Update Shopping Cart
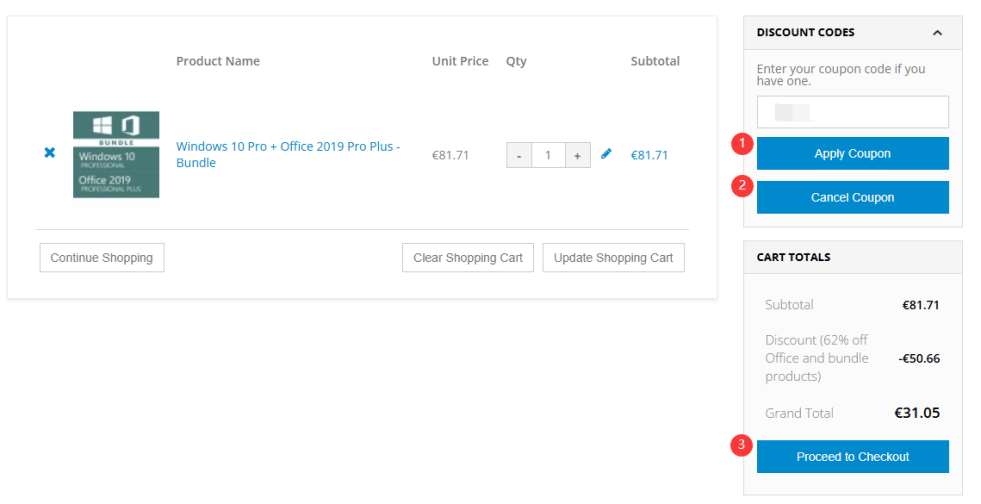The image size is (981, 504). point(613,258)
